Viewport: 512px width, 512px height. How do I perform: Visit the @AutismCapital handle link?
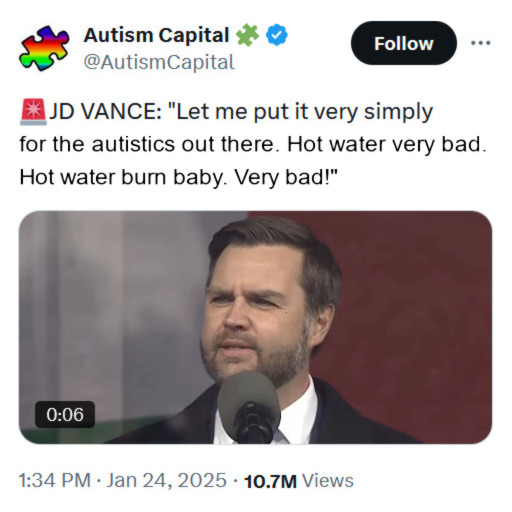point(159,62)
